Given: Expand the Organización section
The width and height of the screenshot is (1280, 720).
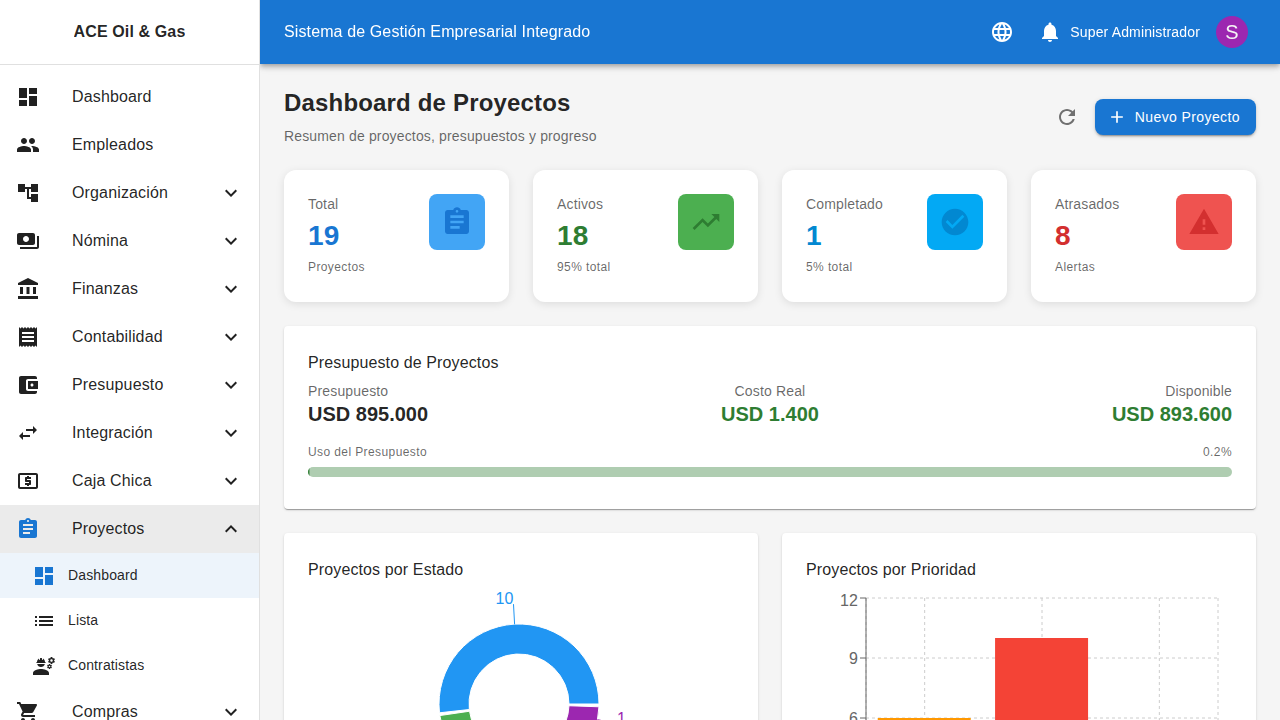Looking at the screenshot, I should click(x=128, y=192).
